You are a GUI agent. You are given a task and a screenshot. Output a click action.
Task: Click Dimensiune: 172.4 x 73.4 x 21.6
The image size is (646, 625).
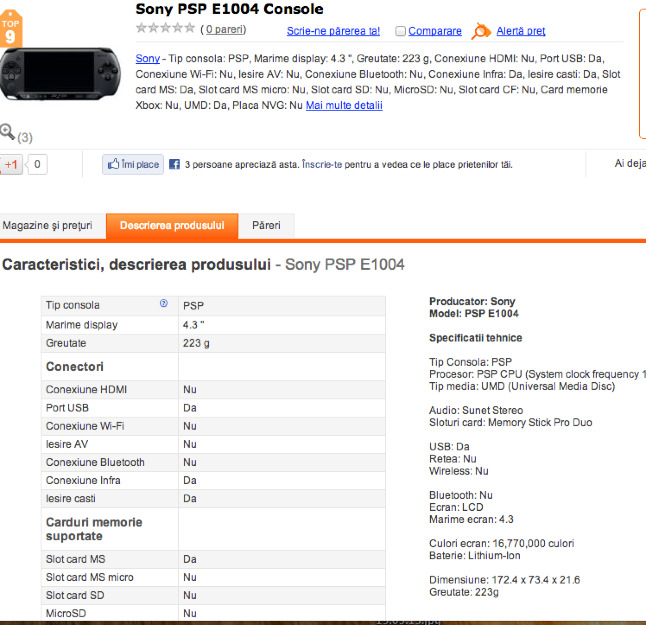(504, 580)
